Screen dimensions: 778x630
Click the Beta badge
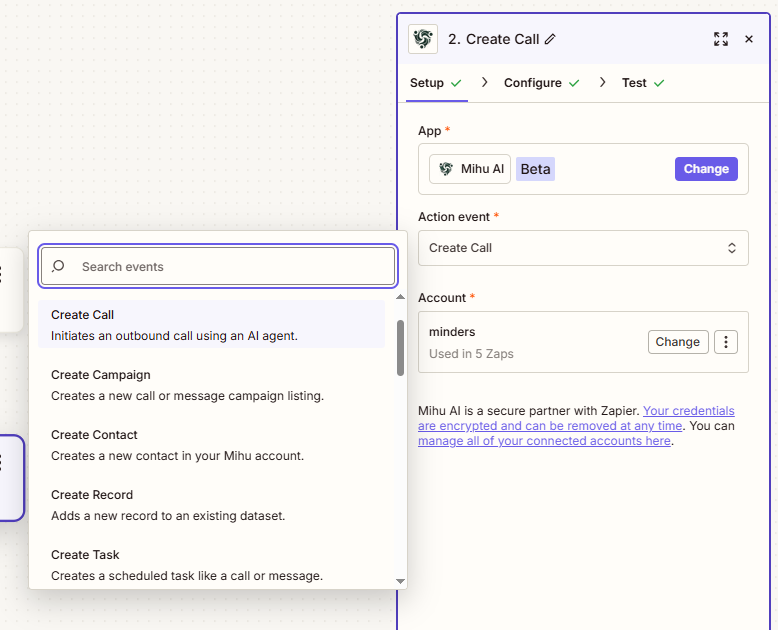click(x=535, y=169)
